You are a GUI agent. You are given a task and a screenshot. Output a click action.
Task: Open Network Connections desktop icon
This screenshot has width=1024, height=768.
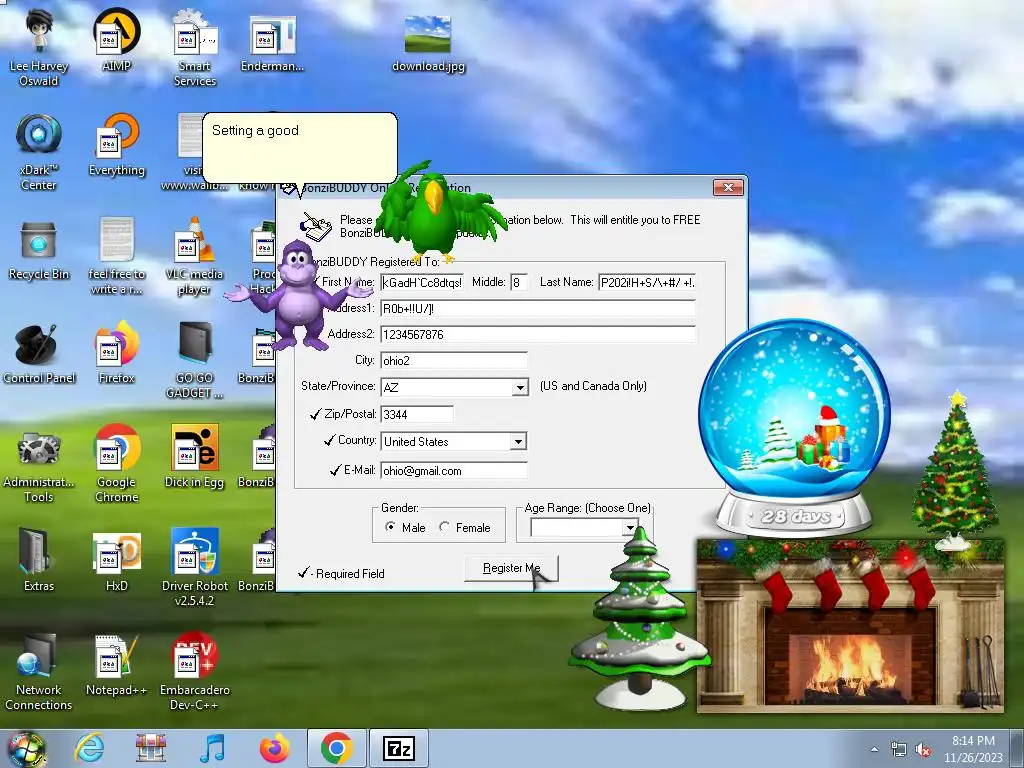pos(39,671)
